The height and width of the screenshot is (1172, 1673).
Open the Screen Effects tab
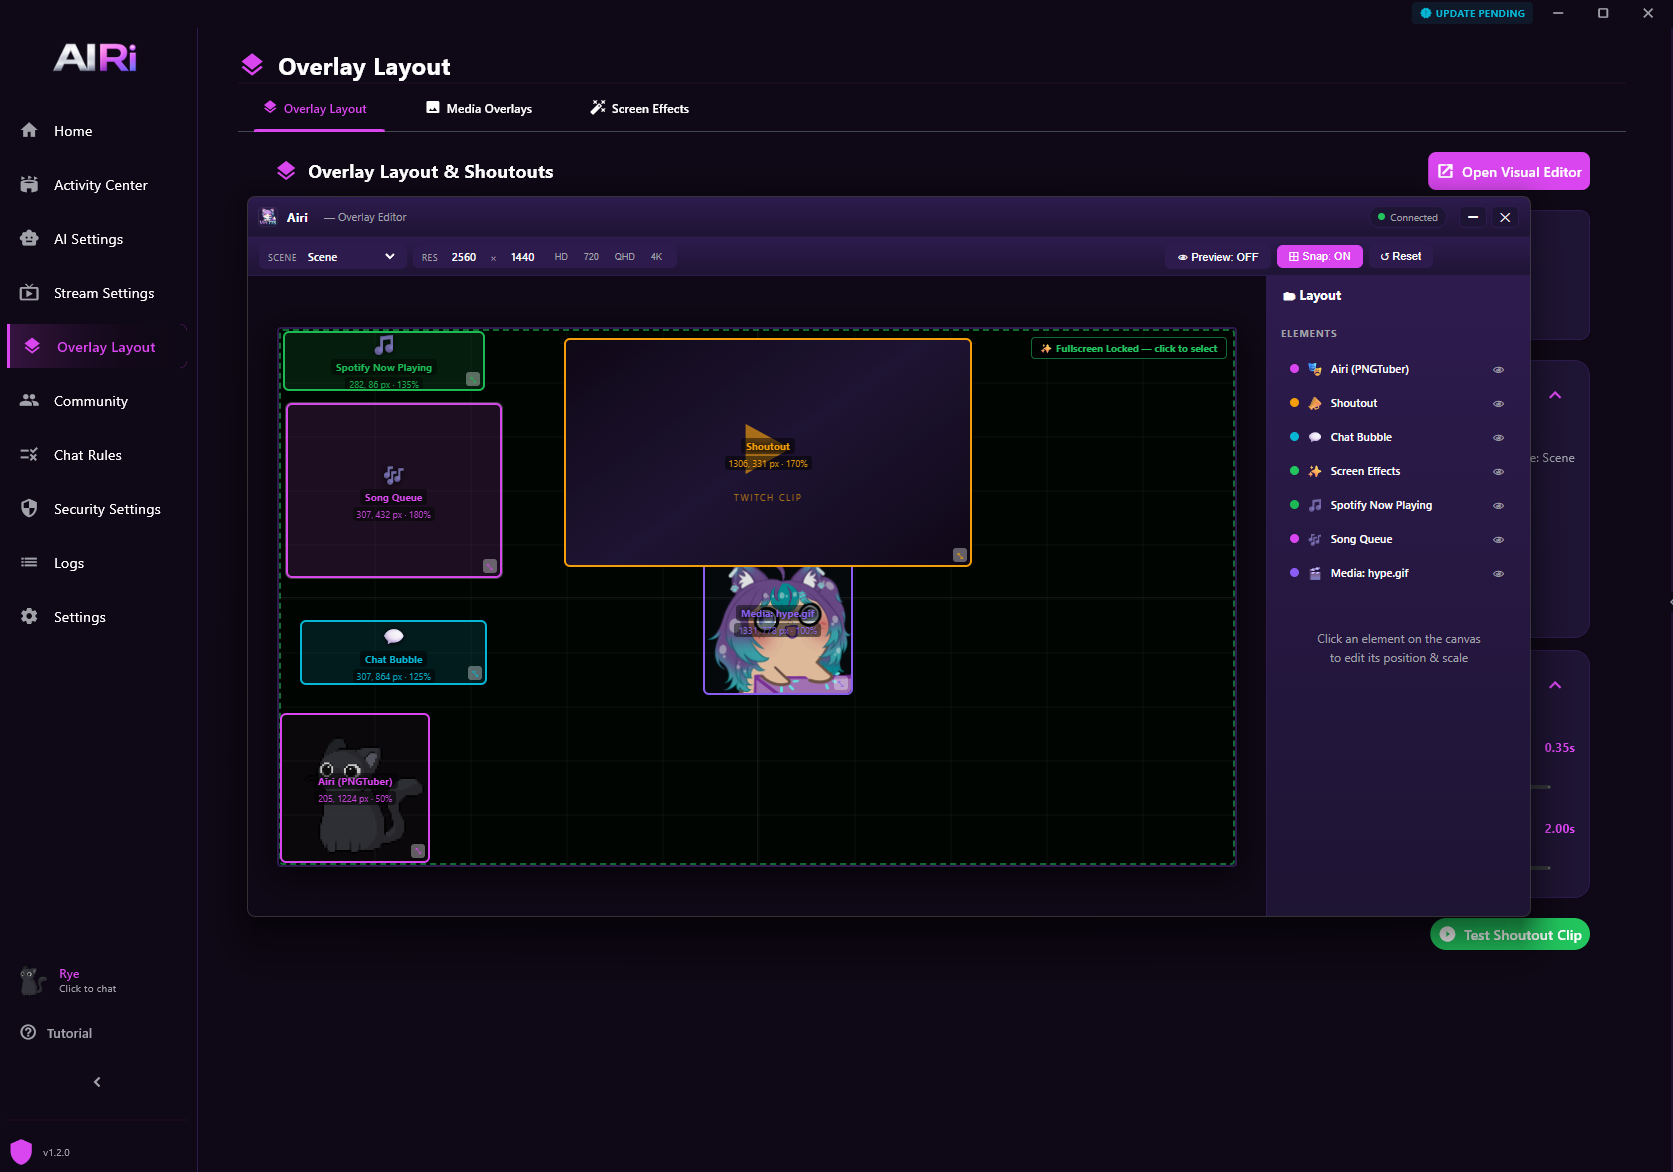pyautogui.click(x=638, y=108)
